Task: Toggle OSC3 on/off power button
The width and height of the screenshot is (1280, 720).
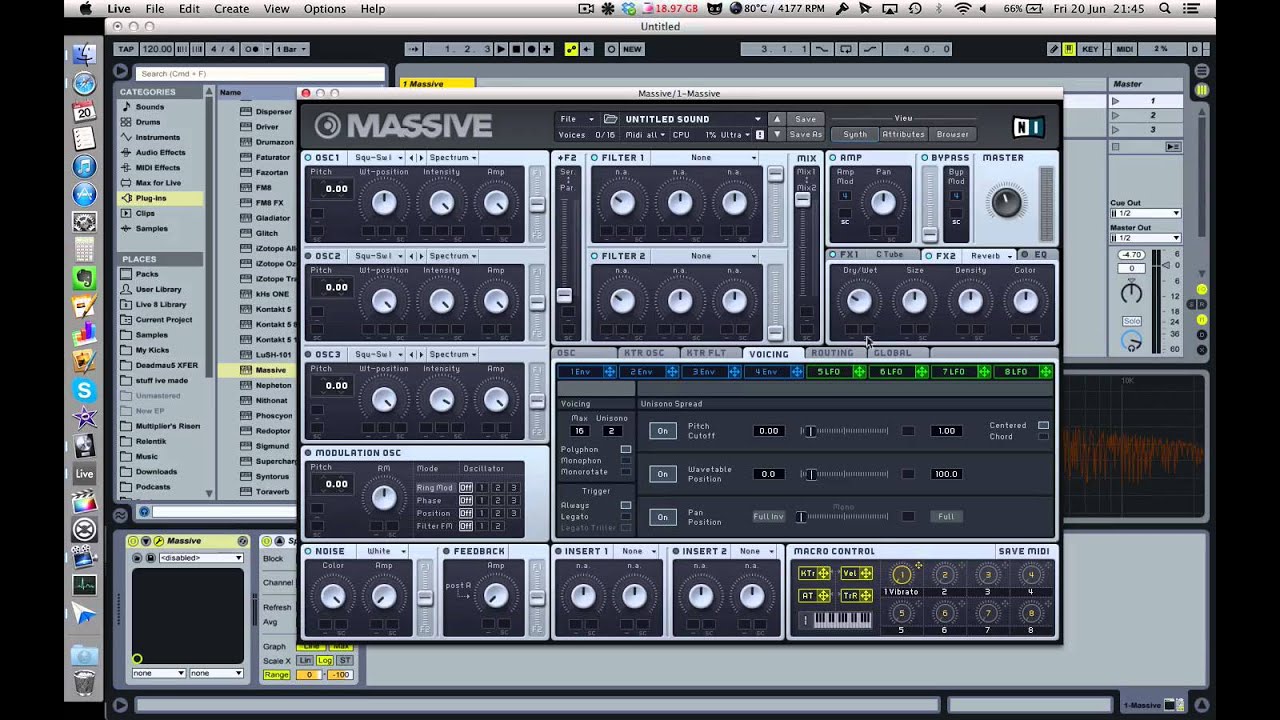Action: click(309, 354)
